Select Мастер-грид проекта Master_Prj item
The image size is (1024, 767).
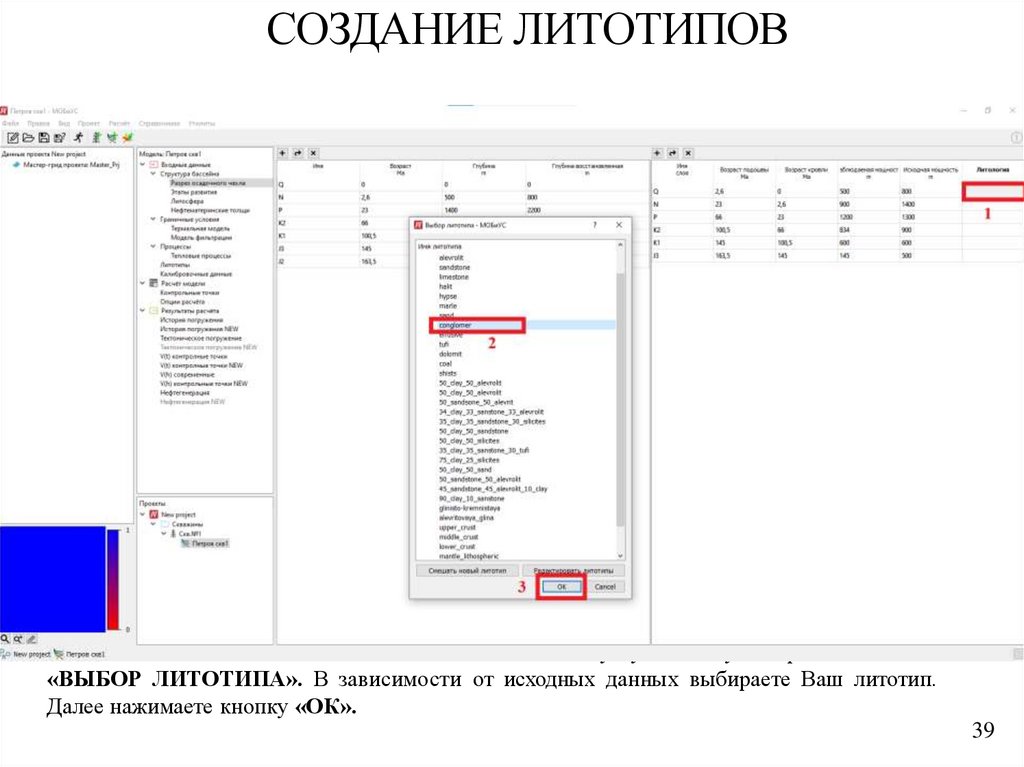coord(71,165)
